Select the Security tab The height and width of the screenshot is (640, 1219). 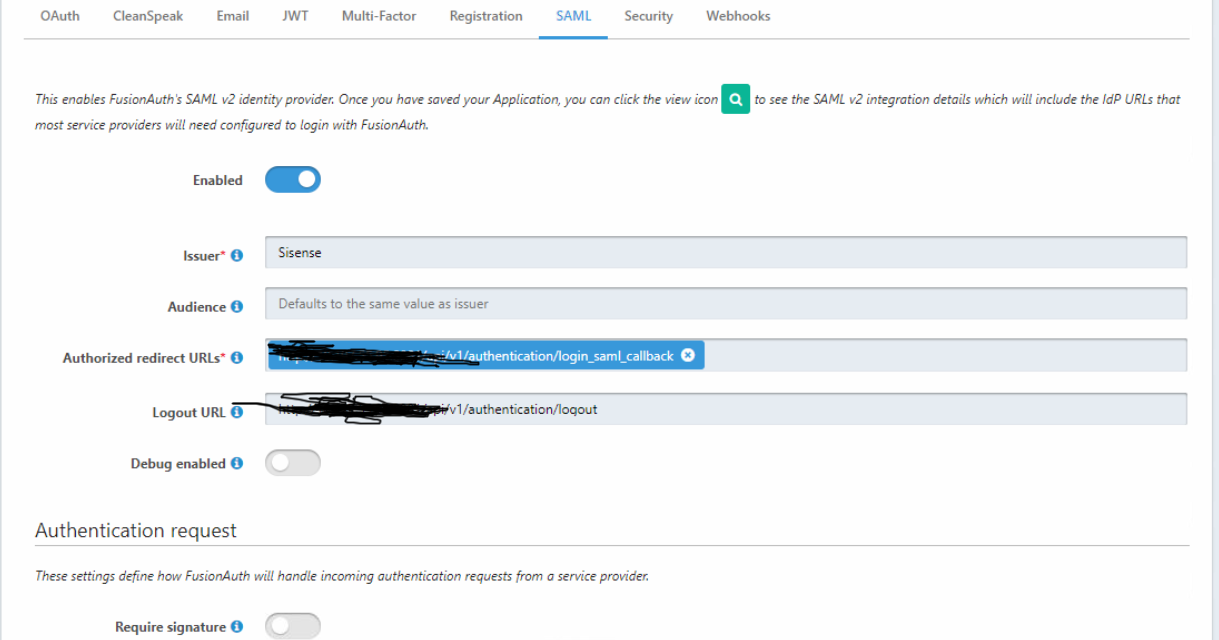point(648,16)
